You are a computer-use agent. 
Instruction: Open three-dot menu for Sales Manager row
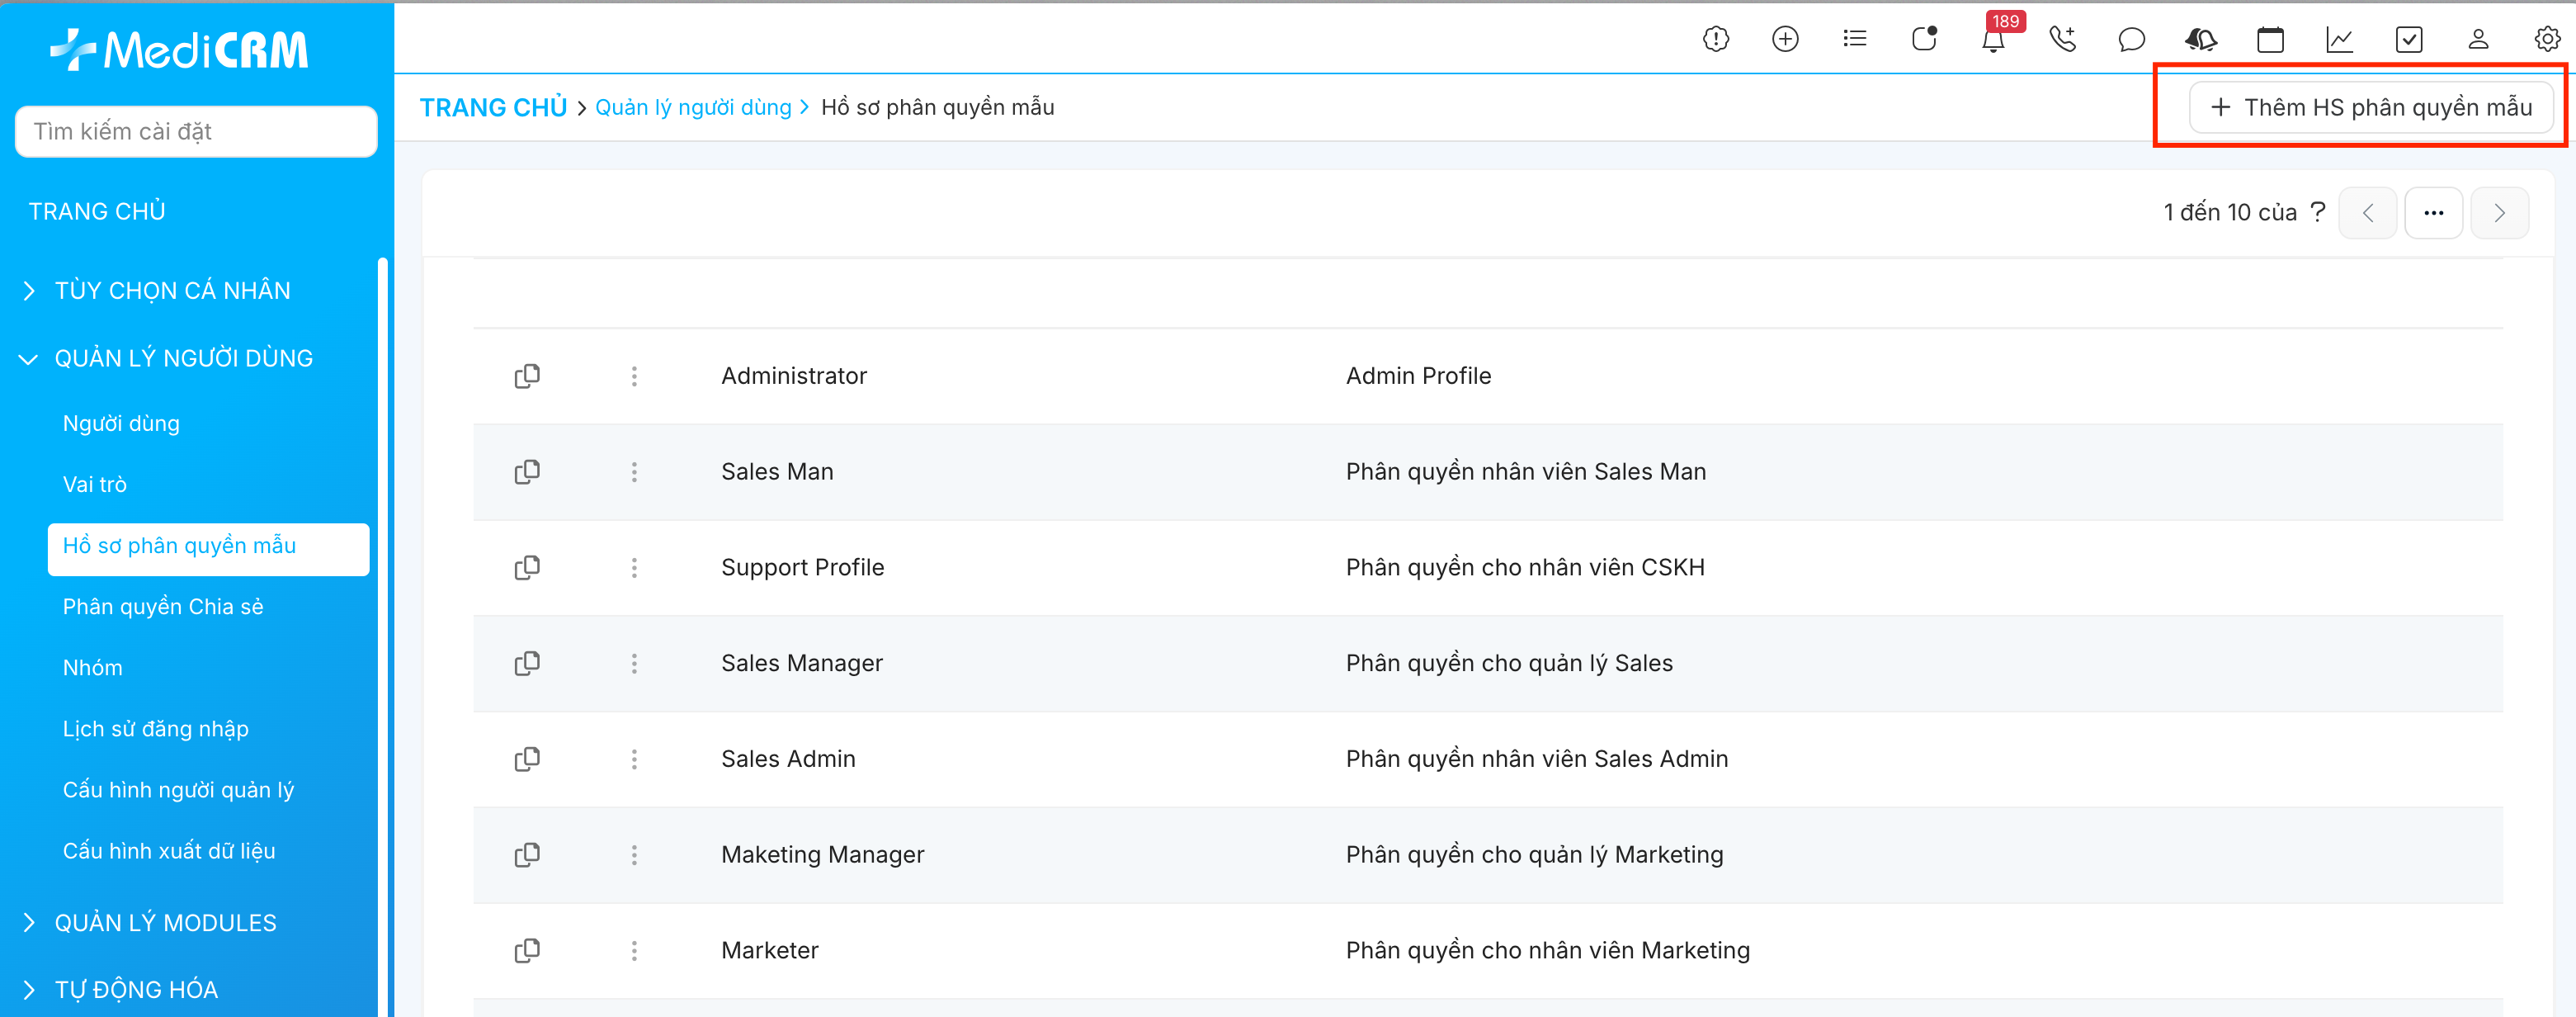point(634,664)
